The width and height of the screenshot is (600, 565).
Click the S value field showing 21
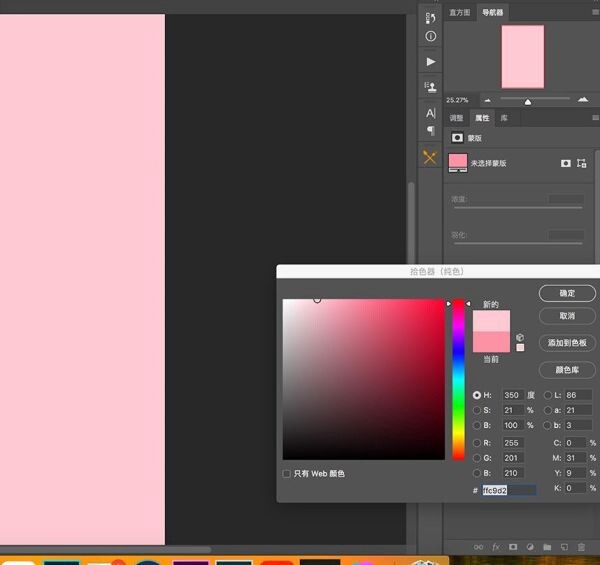coord(513,410)
